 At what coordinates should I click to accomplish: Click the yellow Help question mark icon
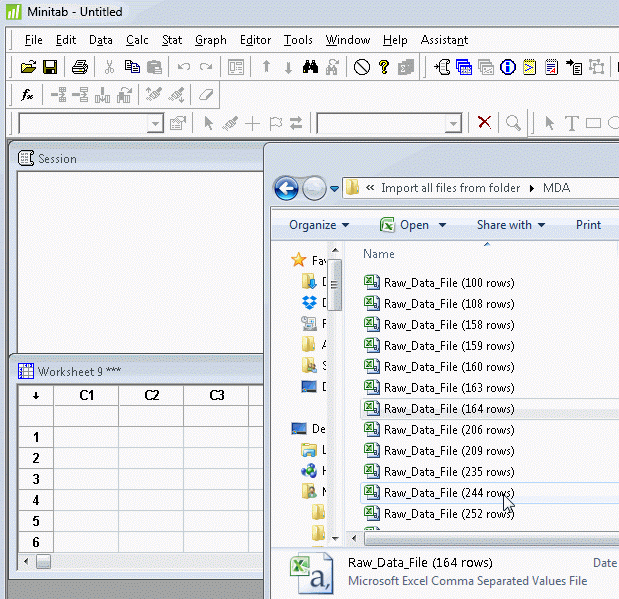pyautogui.click(x=384, y=67)
